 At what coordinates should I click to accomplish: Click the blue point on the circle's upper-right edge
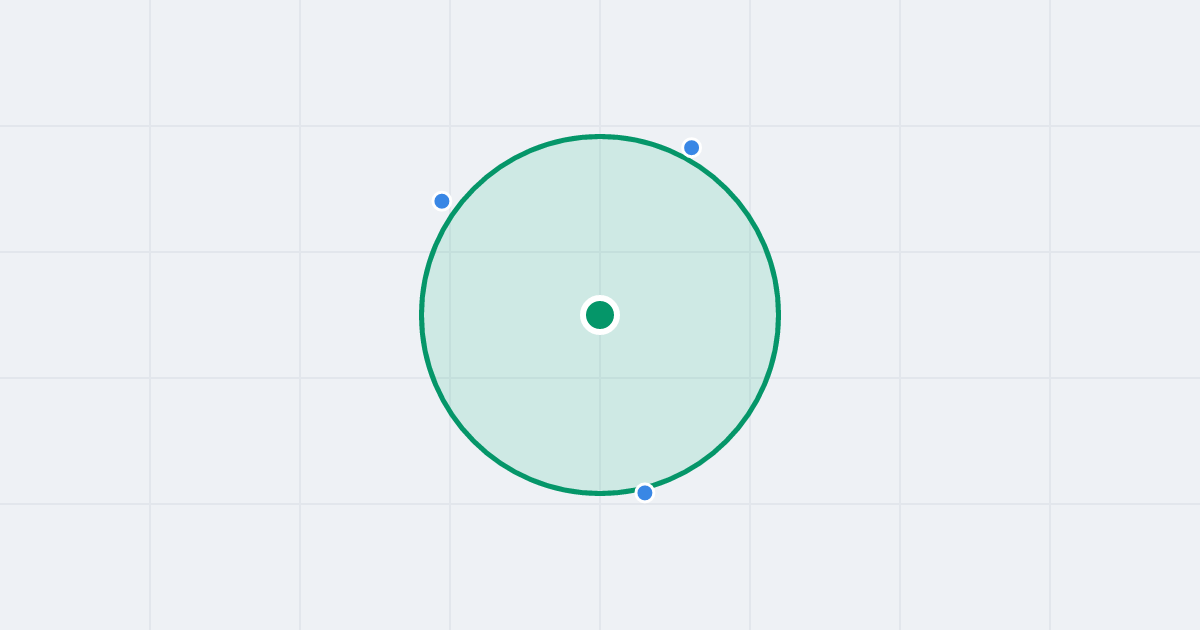click(691, 148)
